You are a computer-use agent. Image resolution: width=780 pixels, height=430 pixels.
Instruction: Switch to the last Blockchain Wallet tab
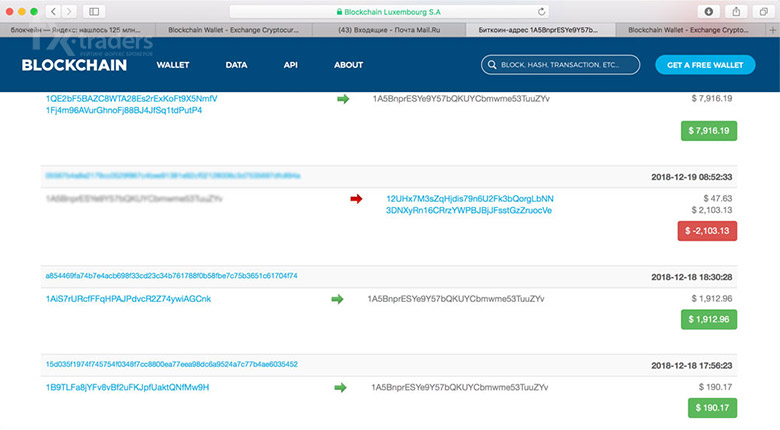pyautogui.click(x=691, y=30)
